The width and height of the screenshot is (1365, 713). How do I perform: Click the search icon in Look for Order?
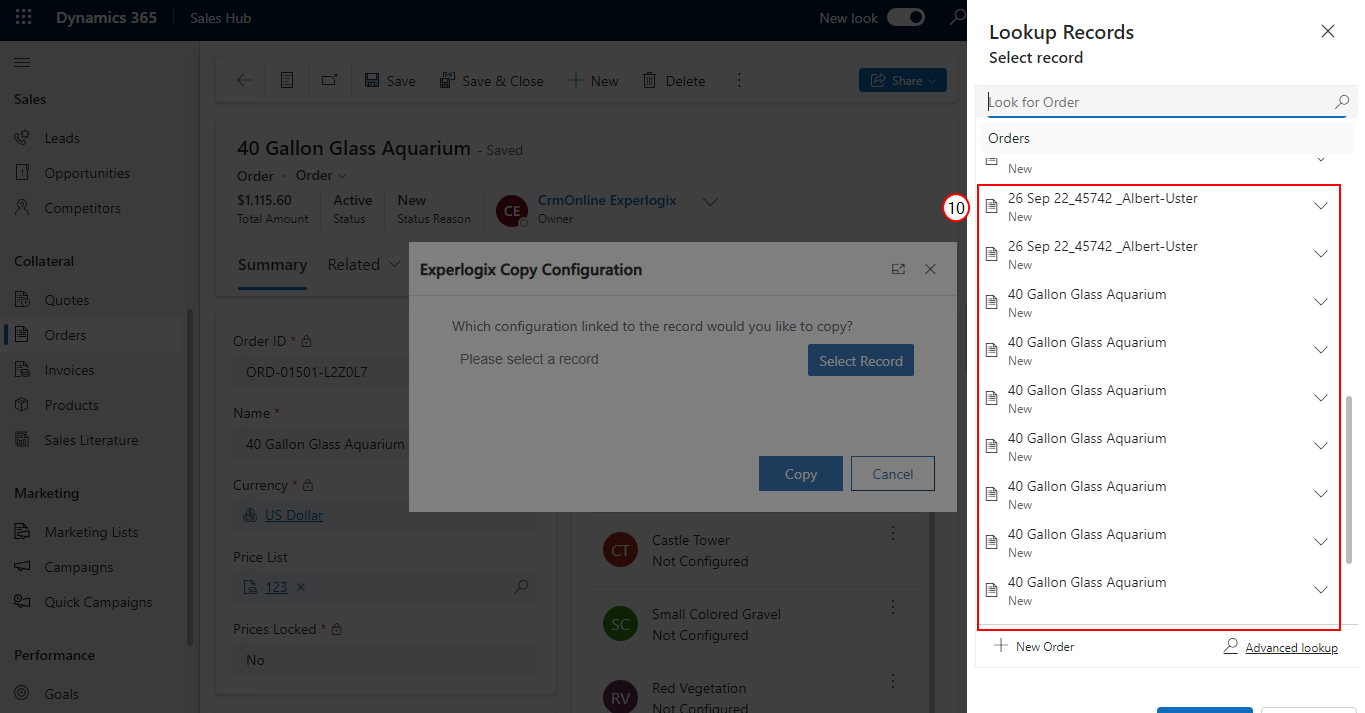pyautogui.click(x=1342, y=102)
